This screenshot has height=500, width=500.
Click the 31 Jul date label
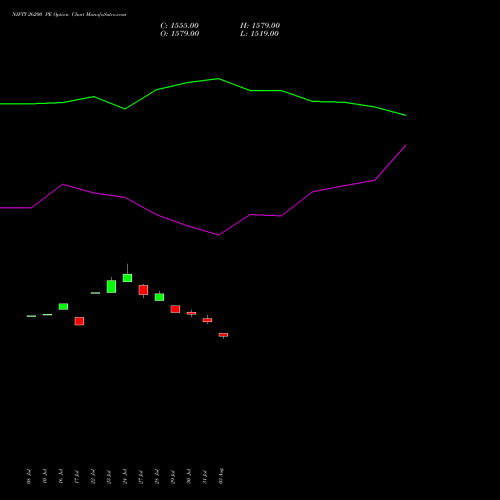[205, 477]
